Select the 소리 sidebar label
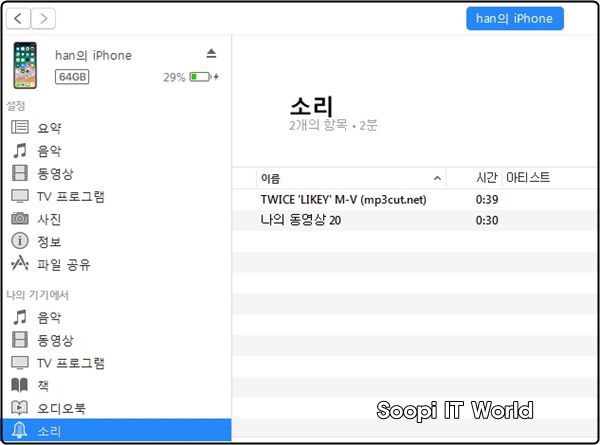The height and width of the screenshot is (445, 600). (49, 432)
